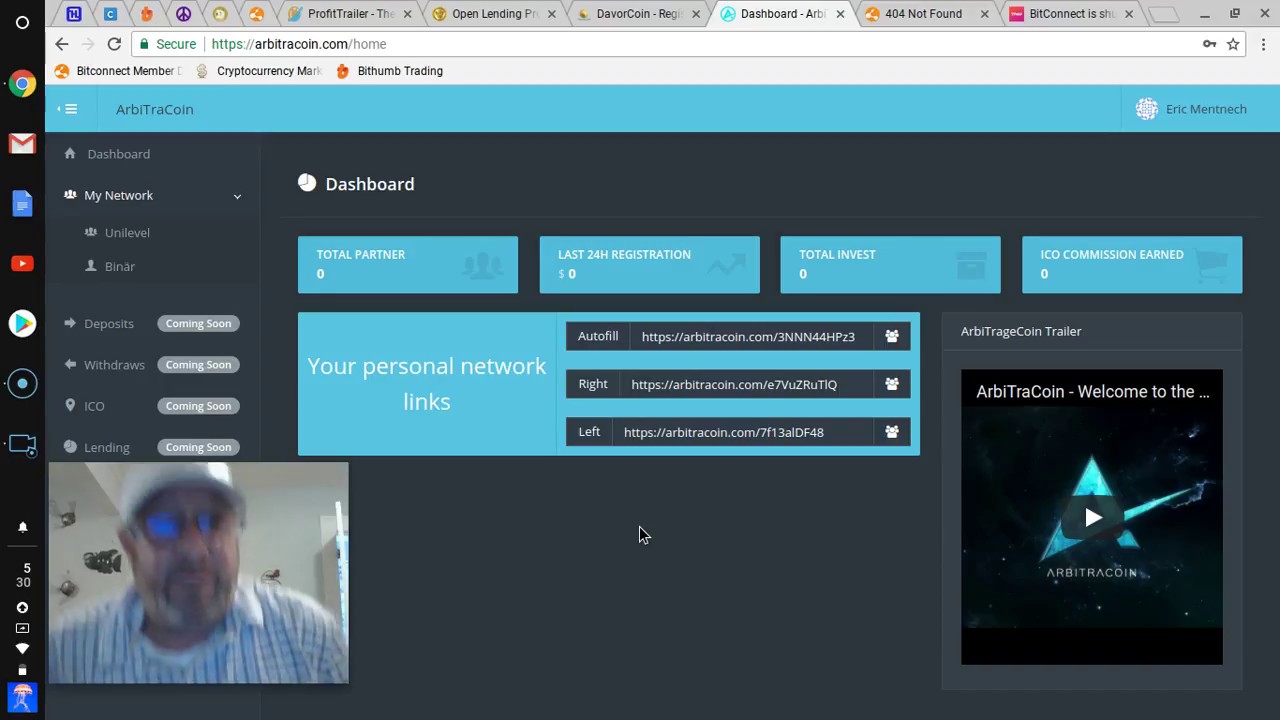Image resolution: width=1280 pixels, height=720 pixels.
Task: Switch to the first pinned tab with H icon
Action: [x=73, y=14]
